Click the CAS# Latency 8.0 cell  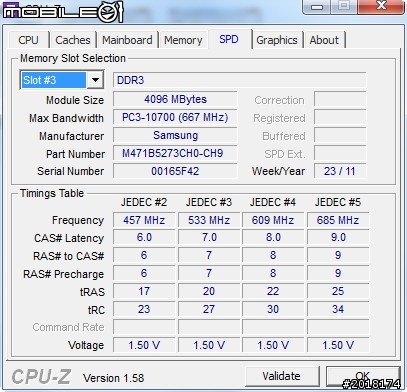coord(273,237)
